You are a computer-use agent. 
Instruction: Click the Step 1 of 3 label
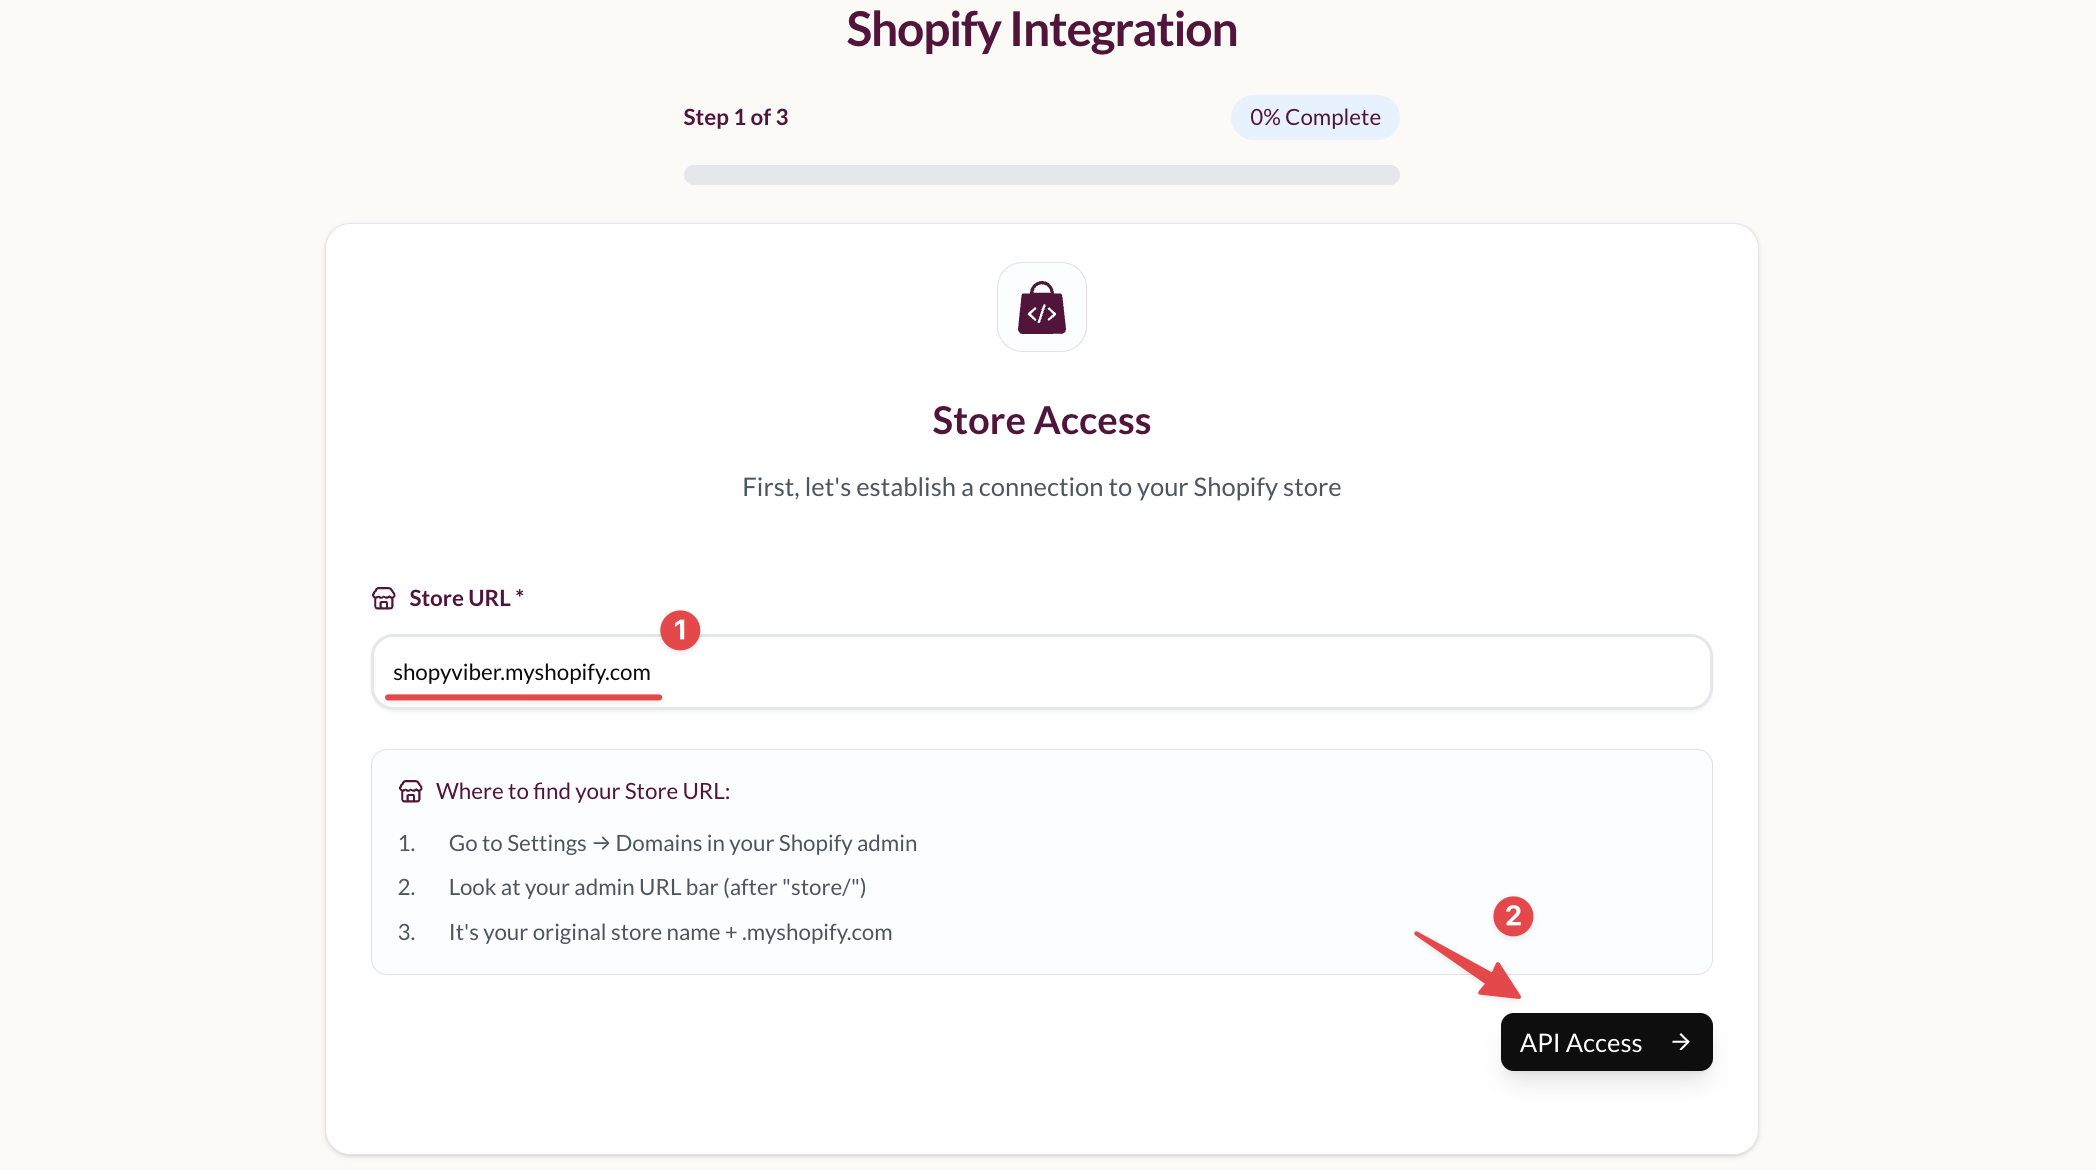coord(735,116)
